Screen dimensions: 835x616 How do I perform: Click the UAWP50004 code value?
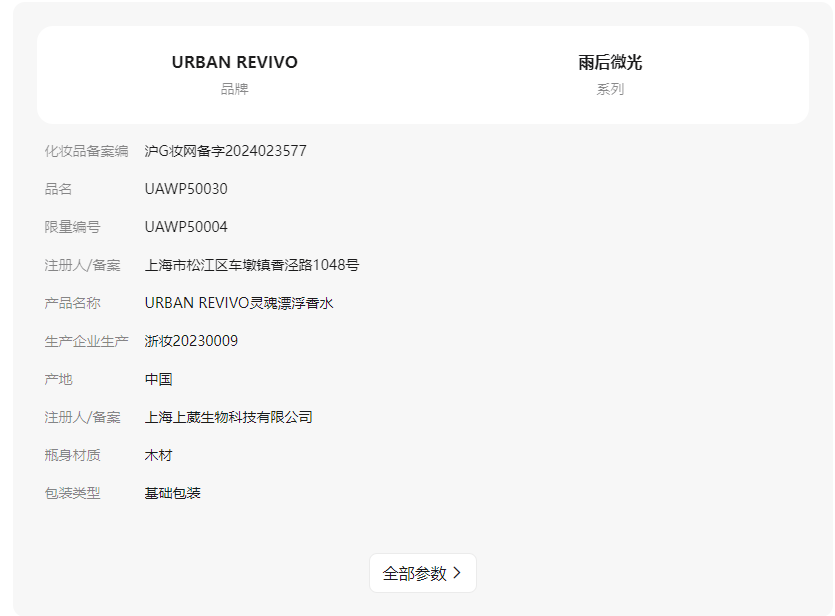(186, 227)
